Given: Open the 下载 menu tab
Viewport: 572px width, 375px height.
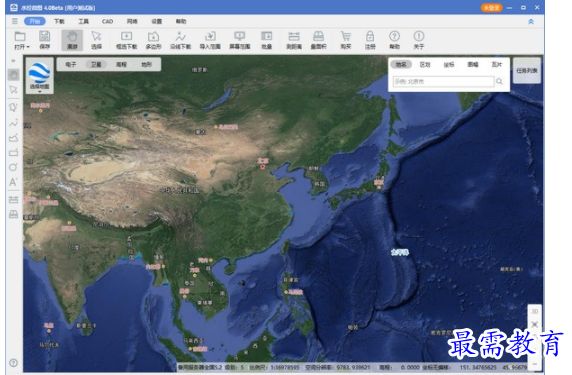Looking at the screenshot, I should (59, 21).
